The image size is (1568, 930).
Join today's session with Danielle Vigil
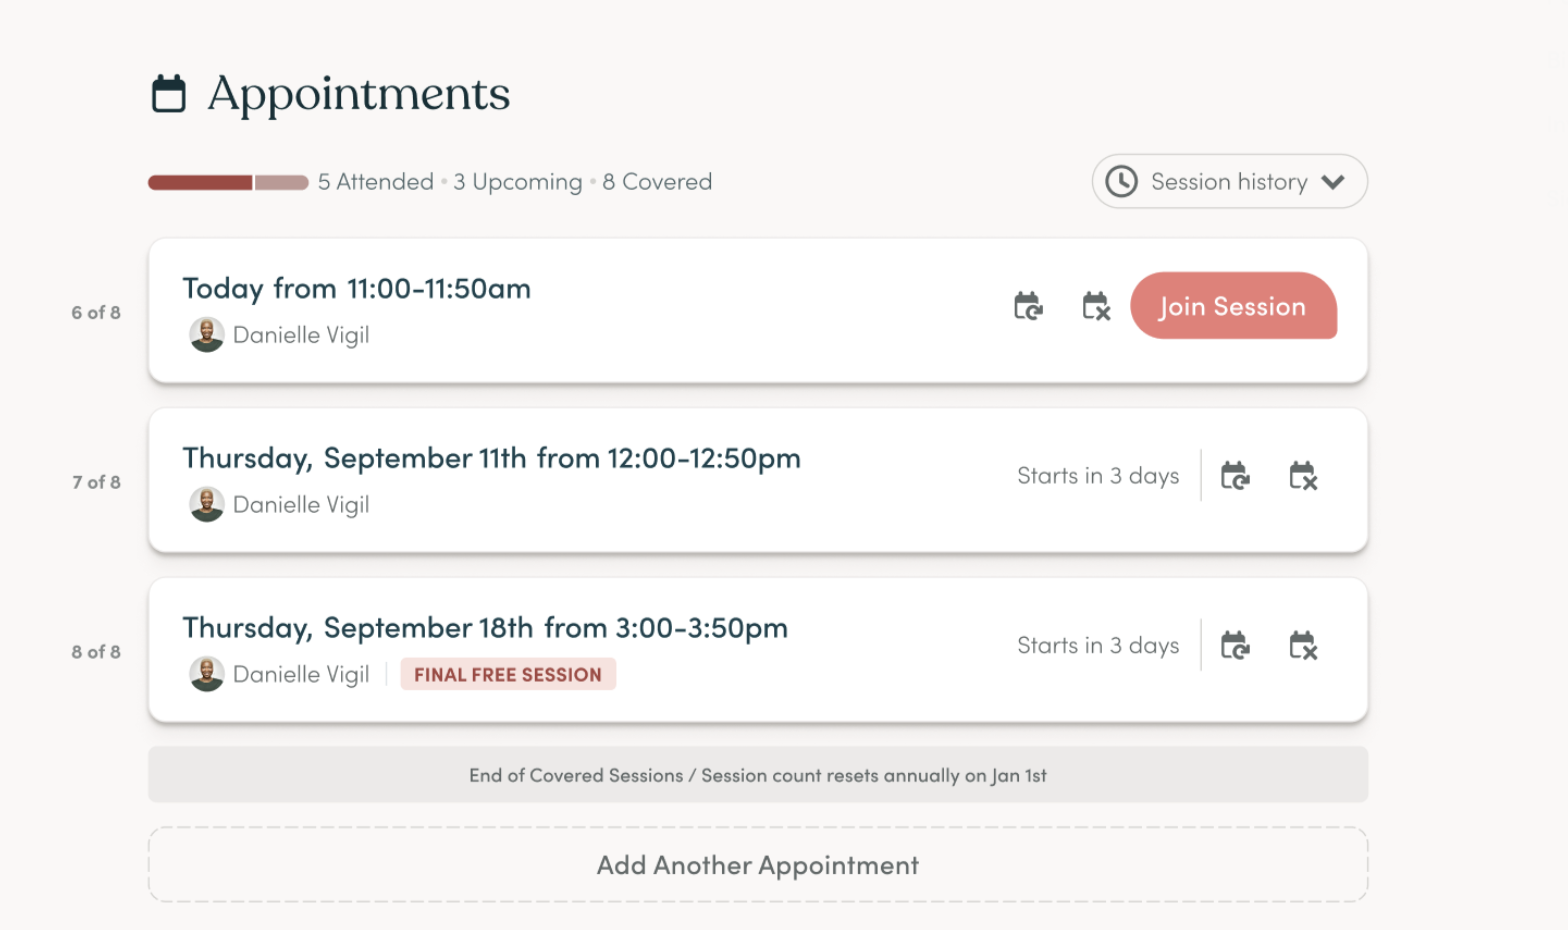coord(1233,306)
